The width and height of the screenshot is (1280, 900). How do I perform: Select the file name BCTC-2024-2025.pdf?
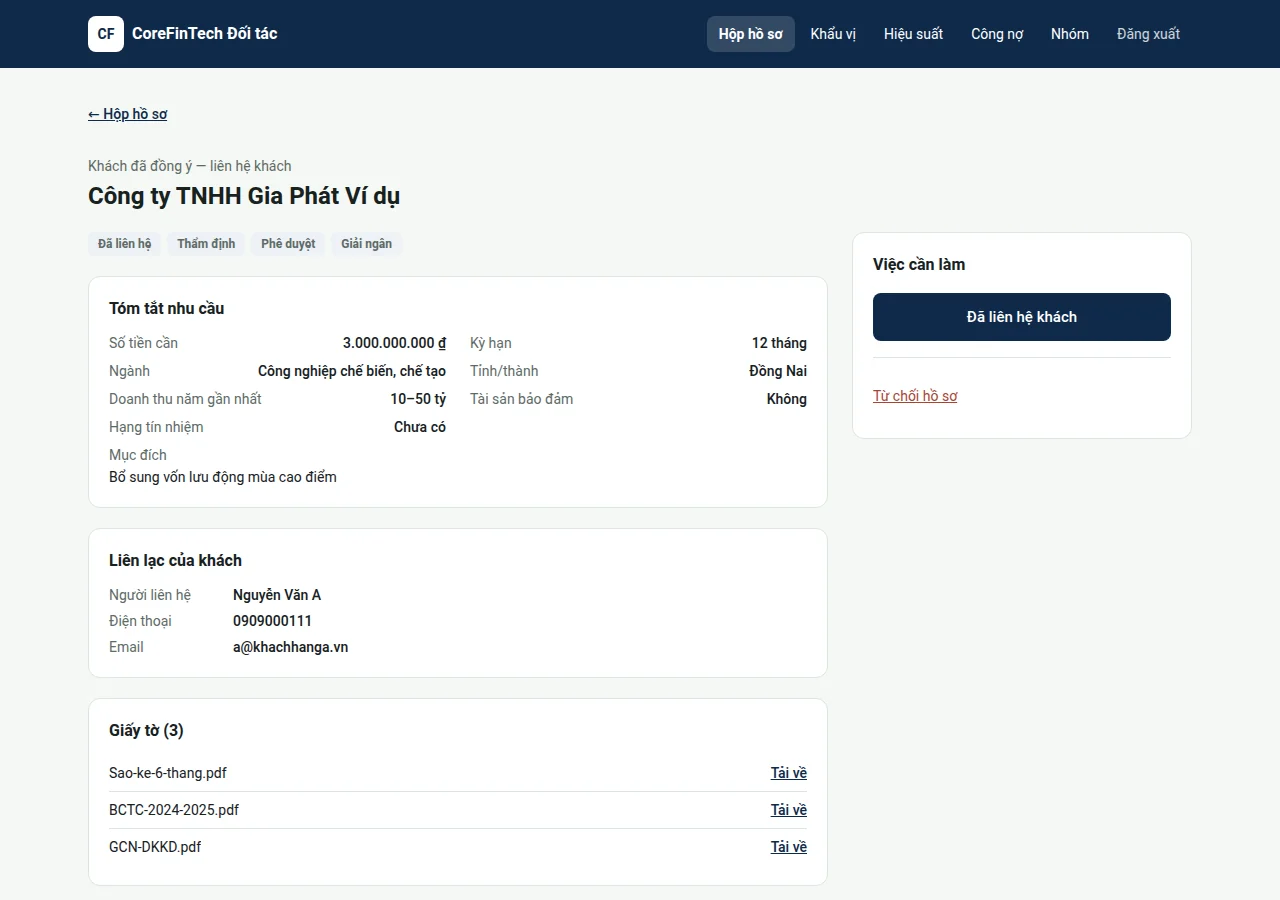click(174, 810)
